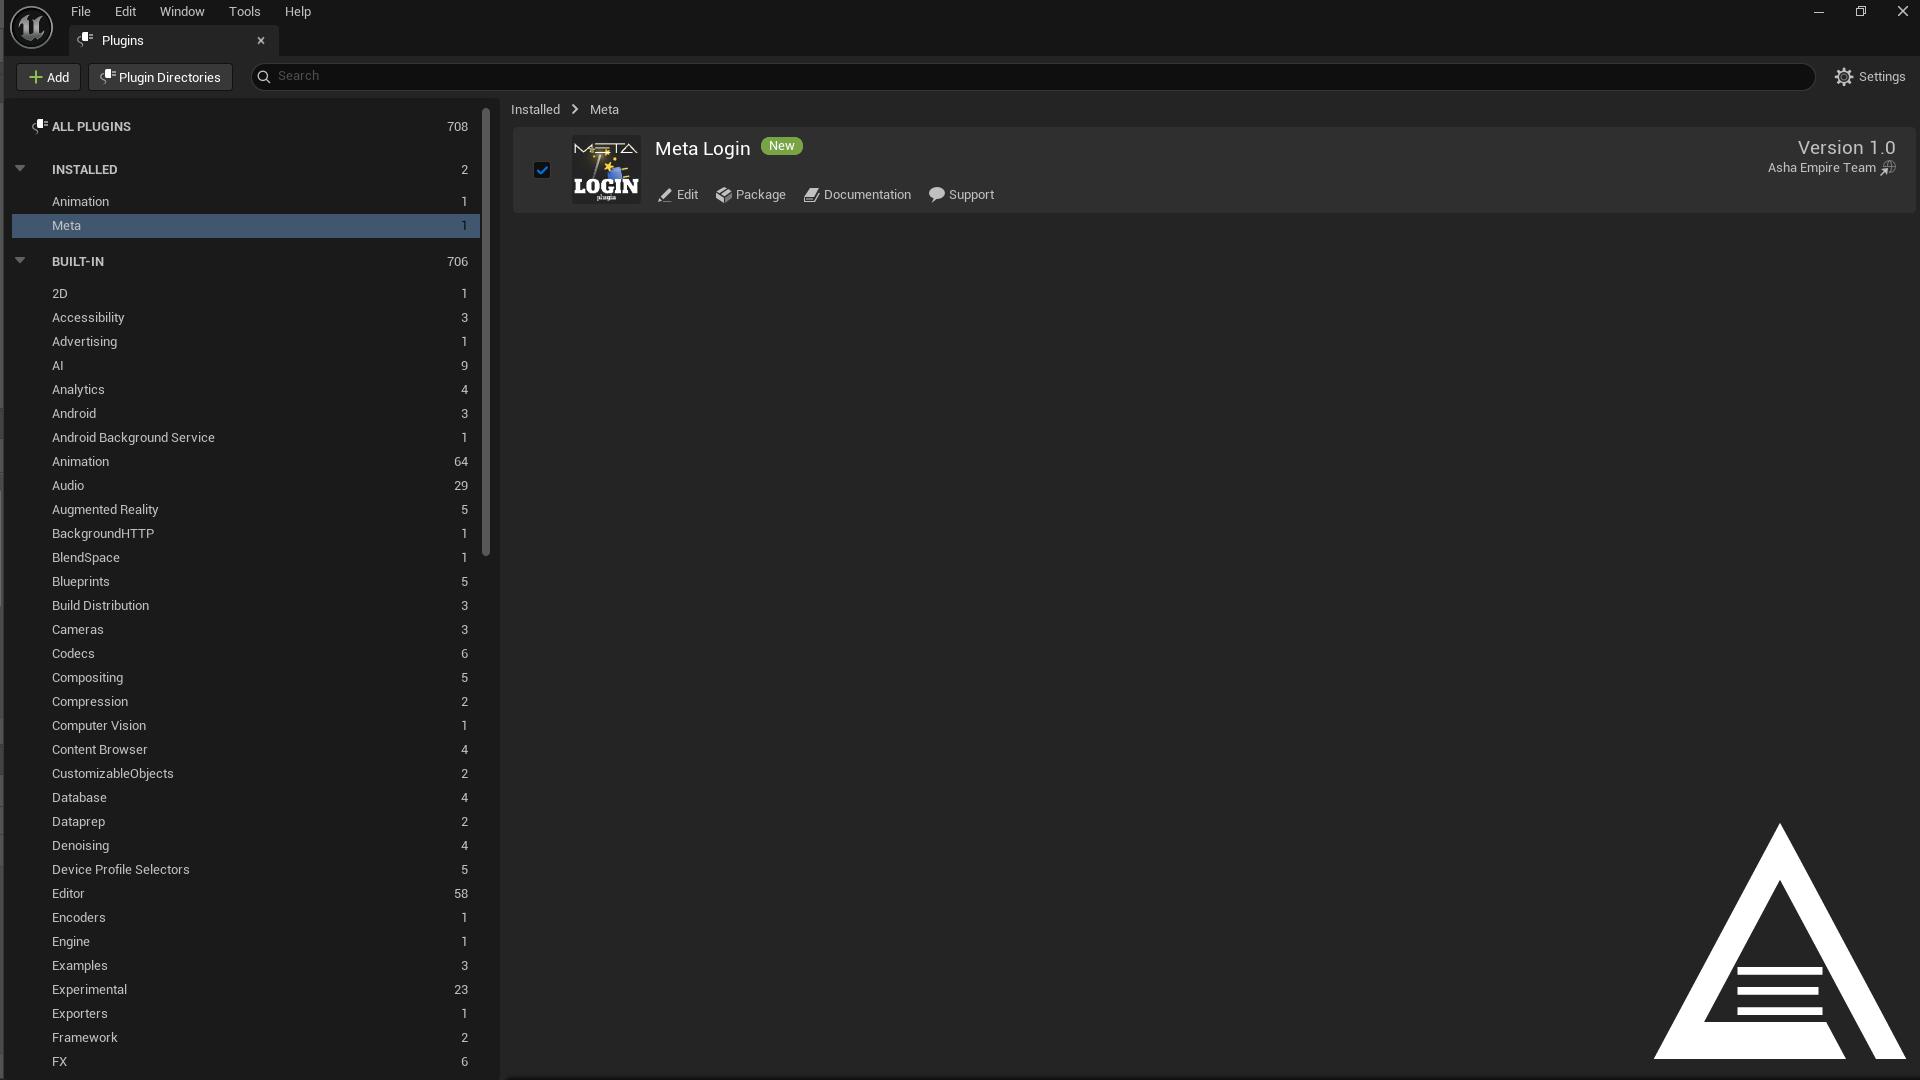
Task: Open the Window menu
Action: coord(182,12)
